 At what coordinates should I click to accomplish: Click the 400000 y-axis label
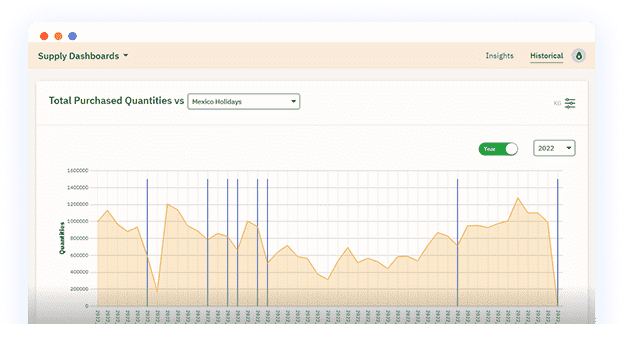pos(79,272)
